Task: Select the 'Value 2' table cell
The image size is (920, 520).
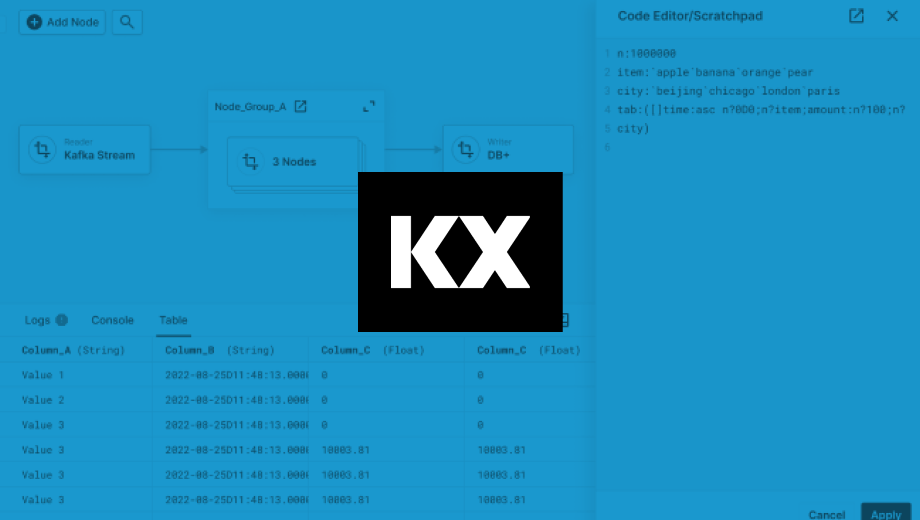Action: click(x=43, y=400)
